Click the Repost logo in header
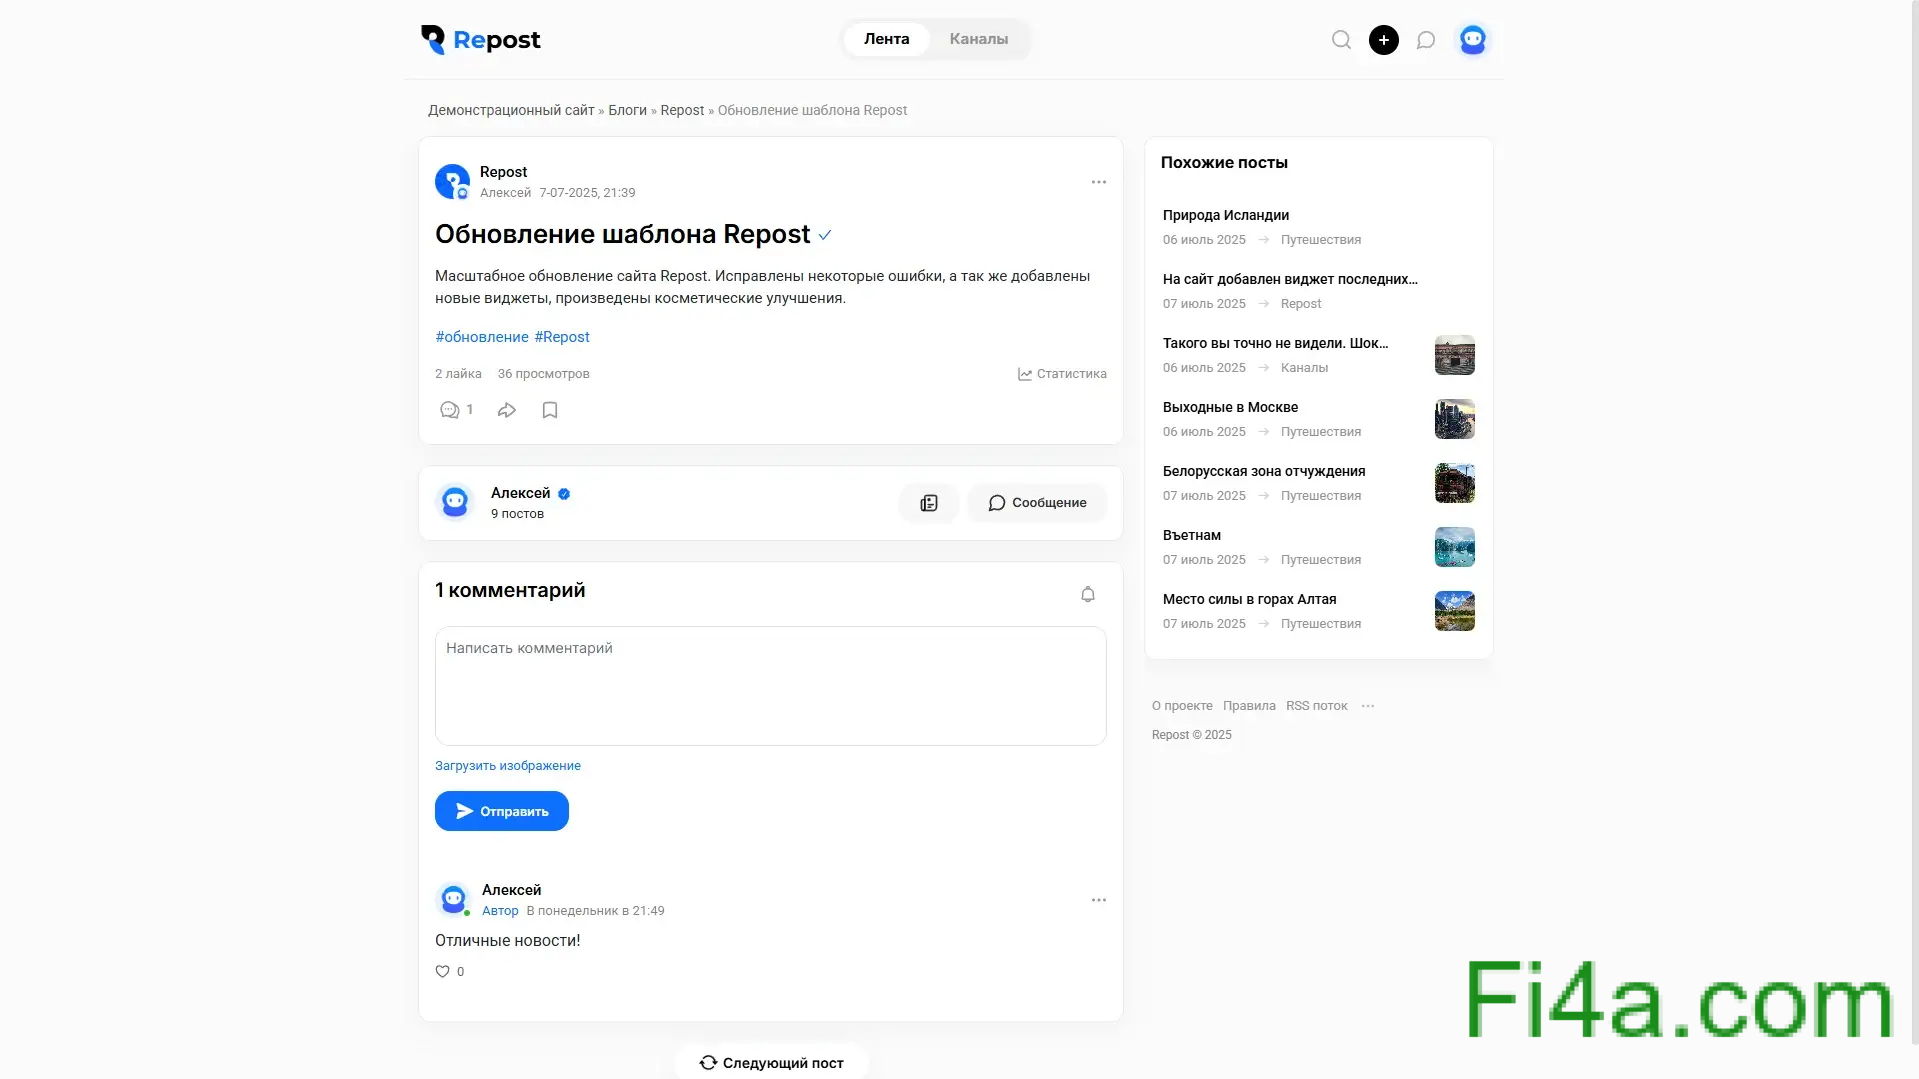 click(481, 40)
